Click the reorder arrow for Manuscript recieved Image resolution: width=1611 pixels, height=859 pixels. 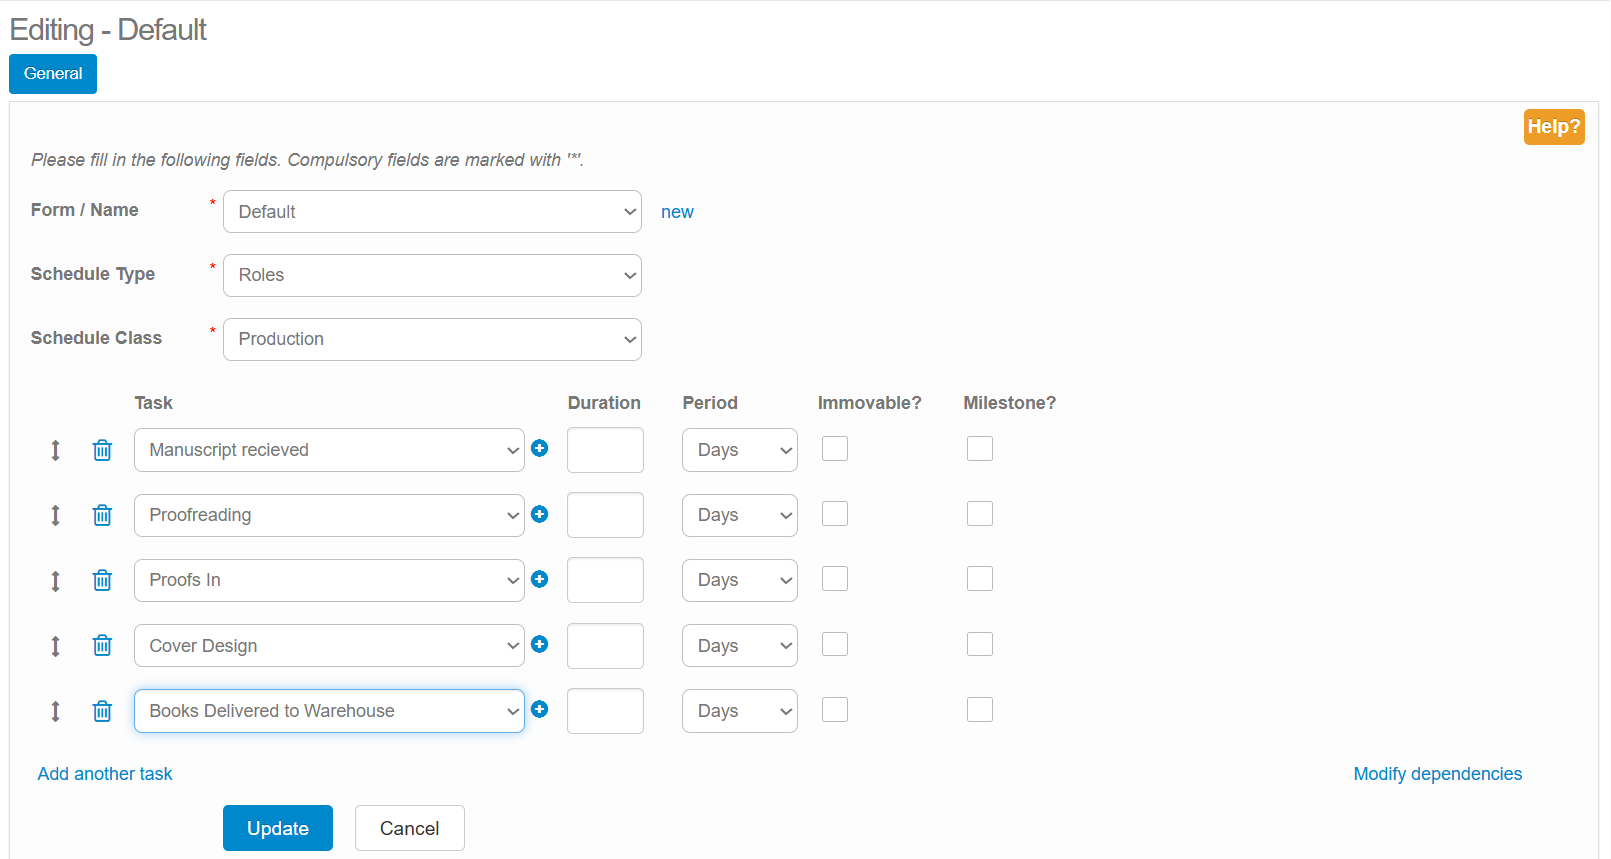[56, 450]
